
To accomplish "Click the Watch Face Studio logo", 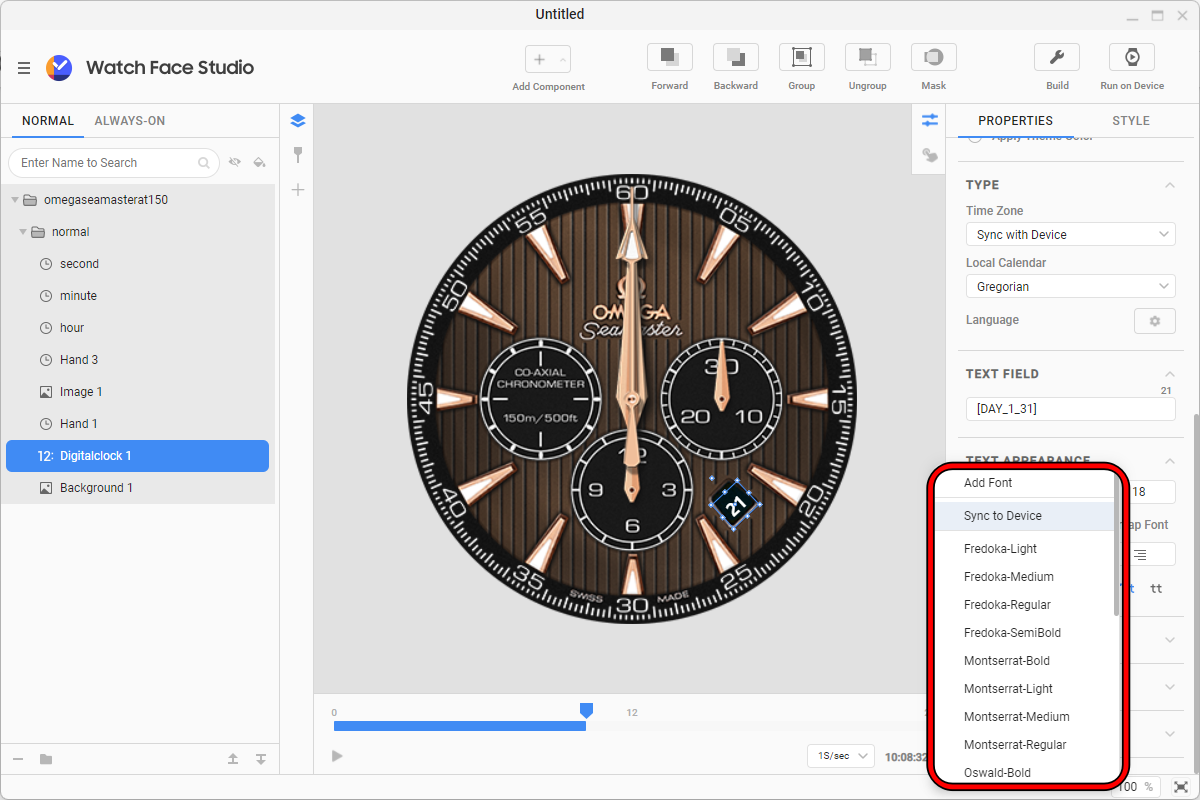I will (59, 67).
